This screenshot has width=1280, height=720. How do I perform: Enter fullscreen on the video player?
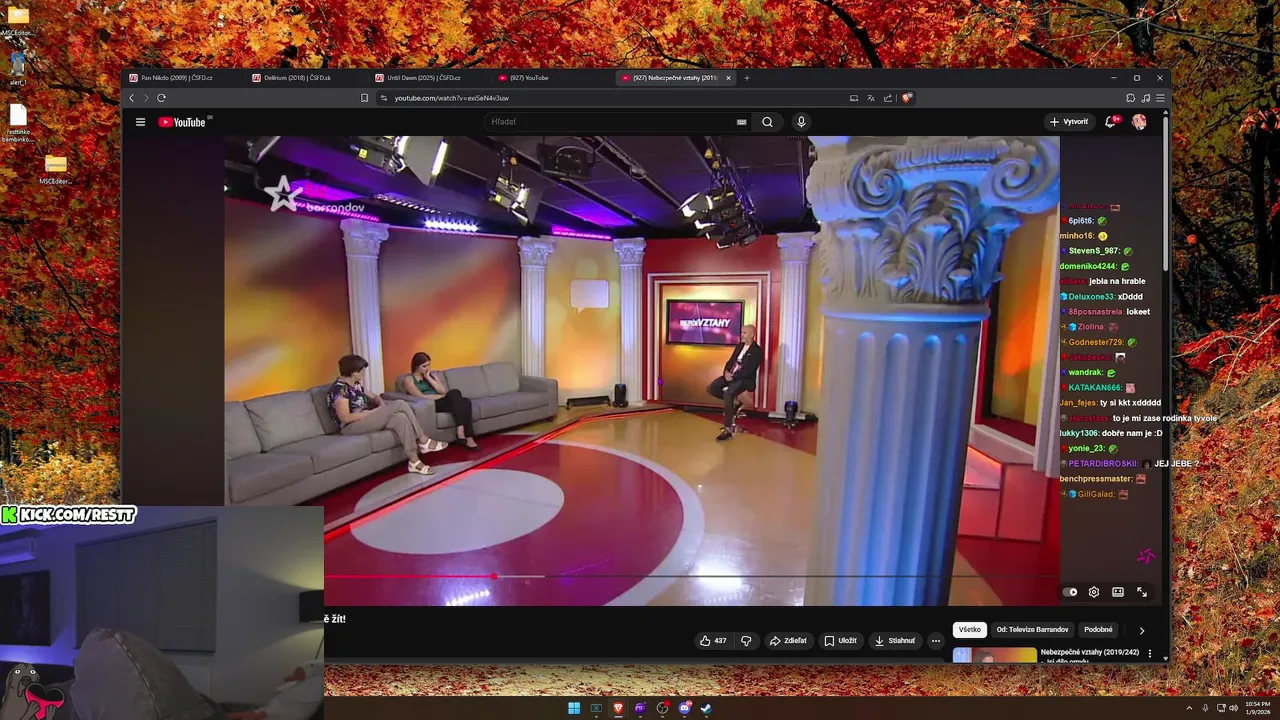(1142, 592)
